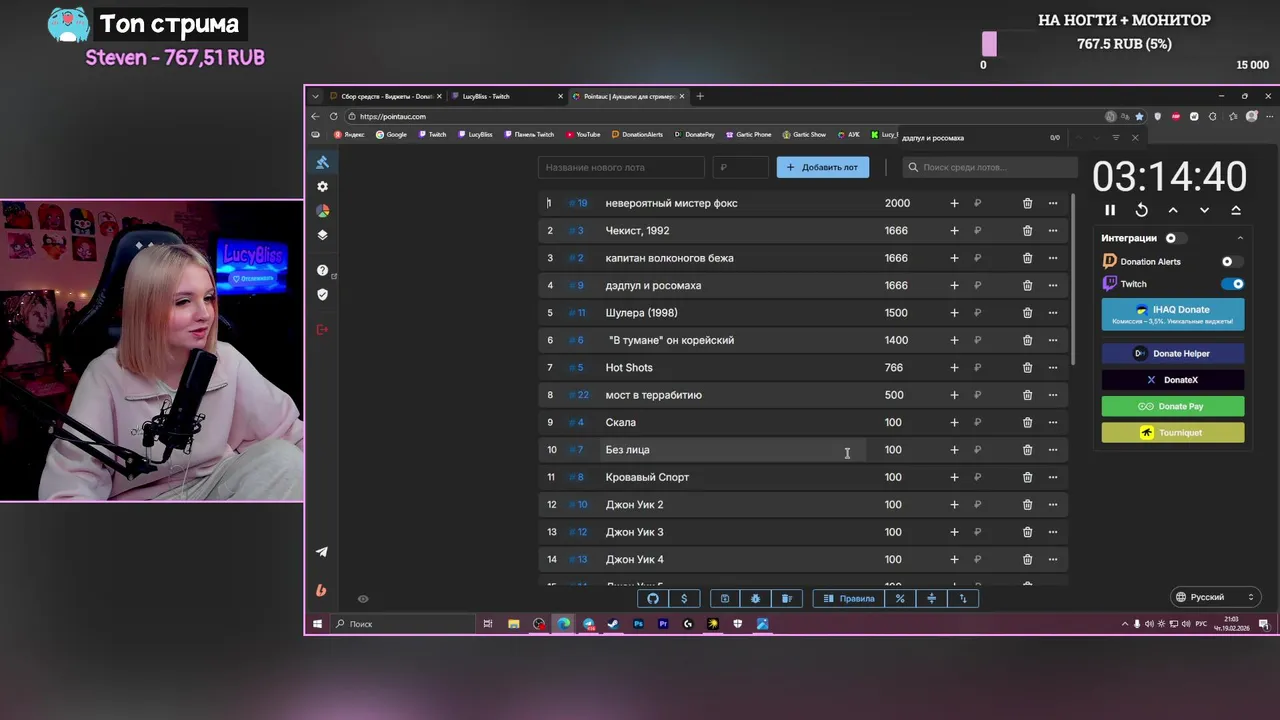Open the Русский language dropdown

[x=1214, y=597]
